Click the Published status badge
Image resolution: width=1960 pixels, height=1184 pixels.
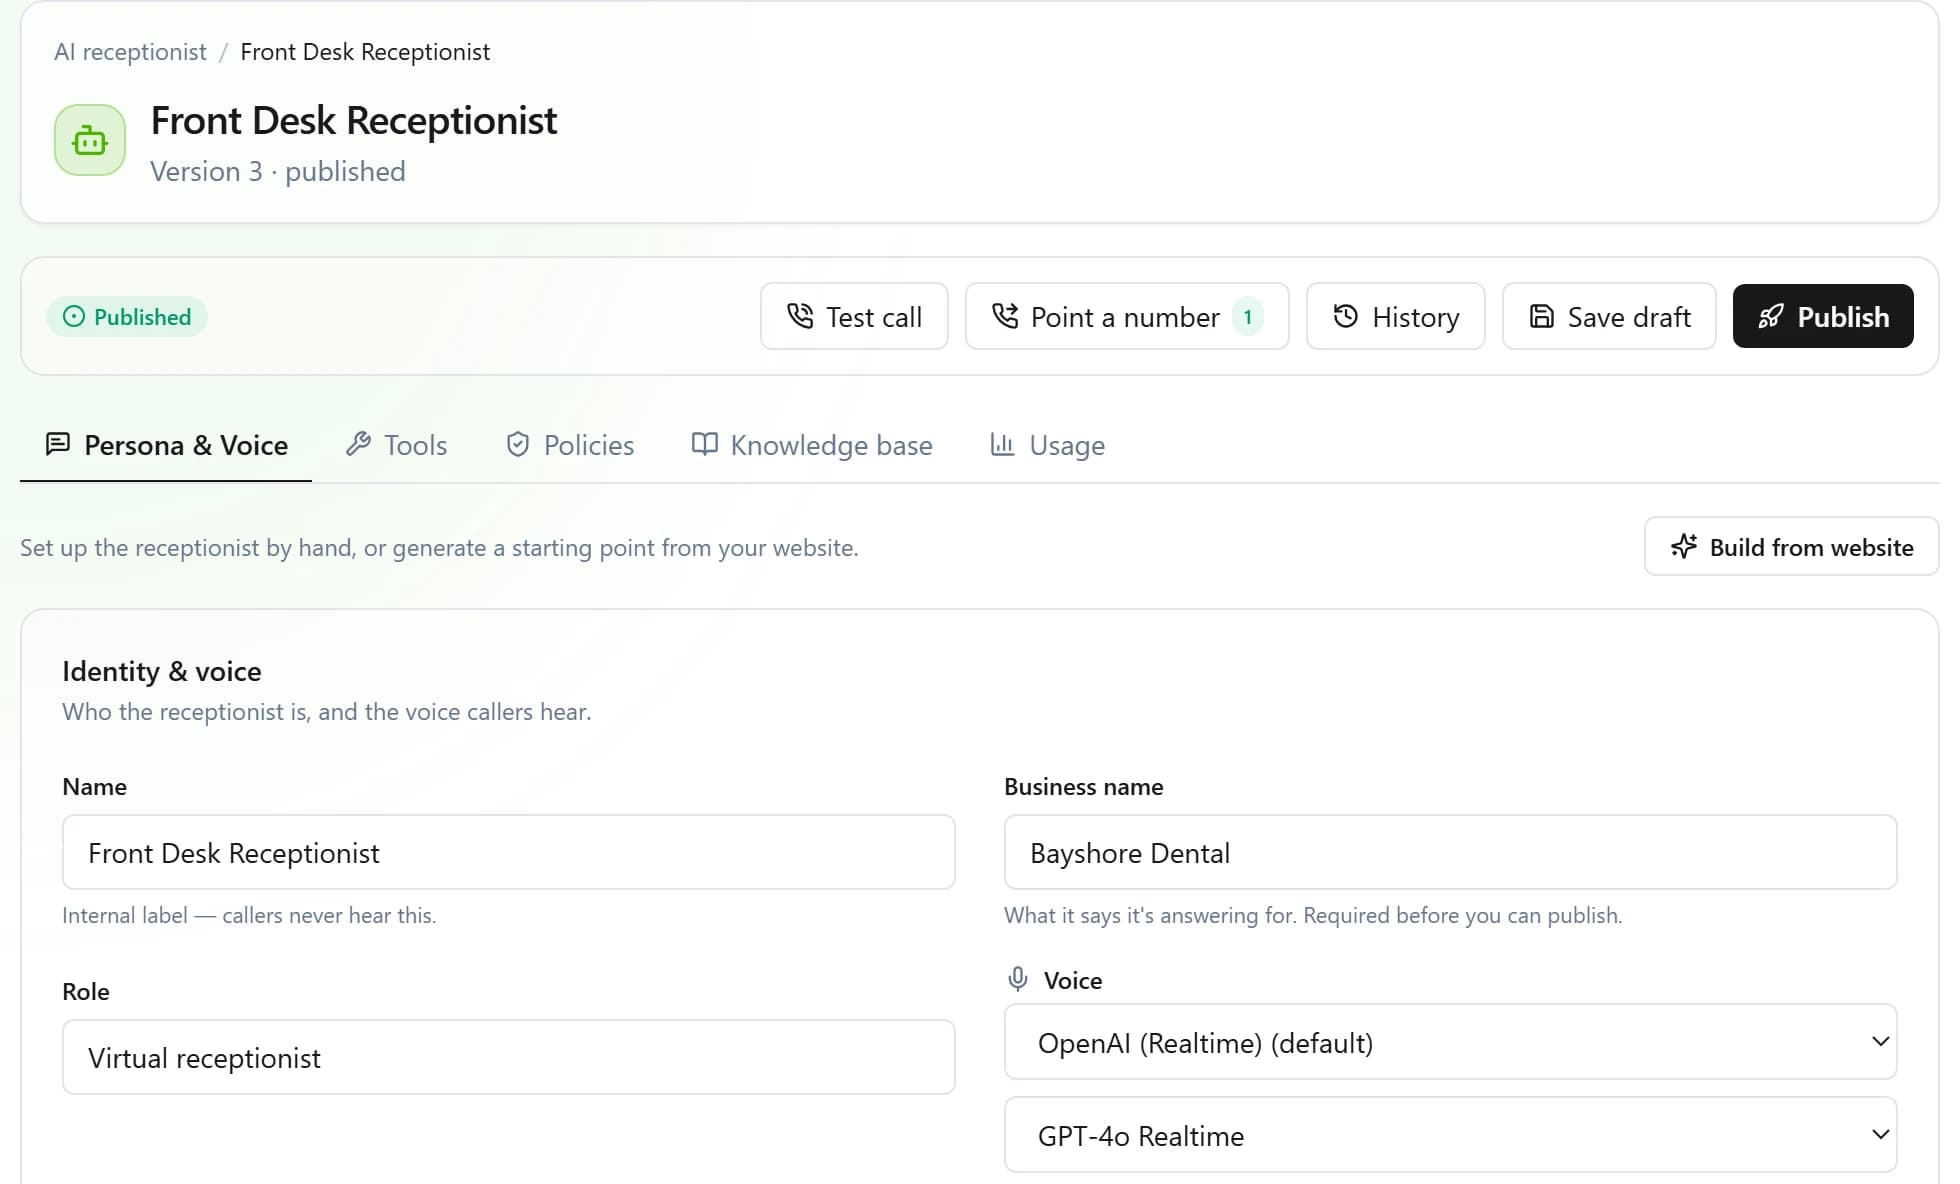(x=127, y=316)
